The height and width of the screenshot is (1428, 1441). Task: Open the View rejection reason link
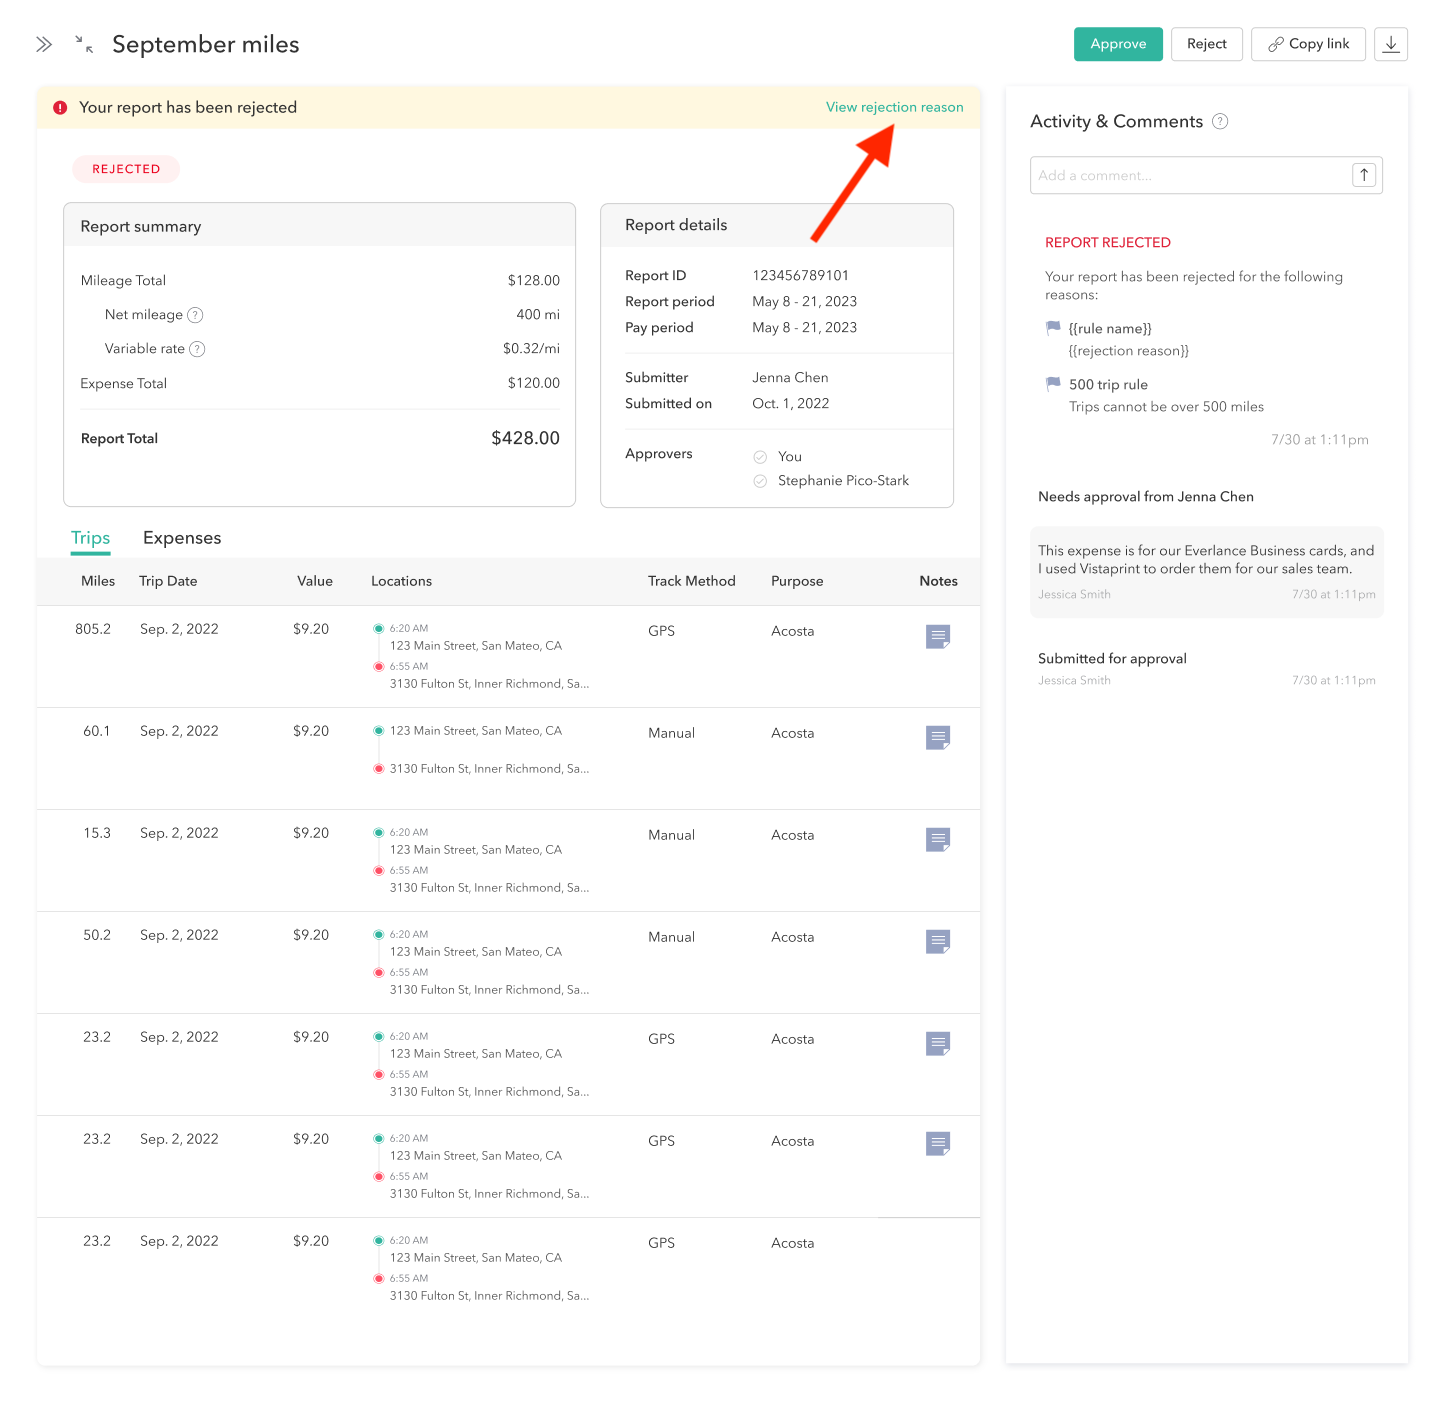point(894,107)
